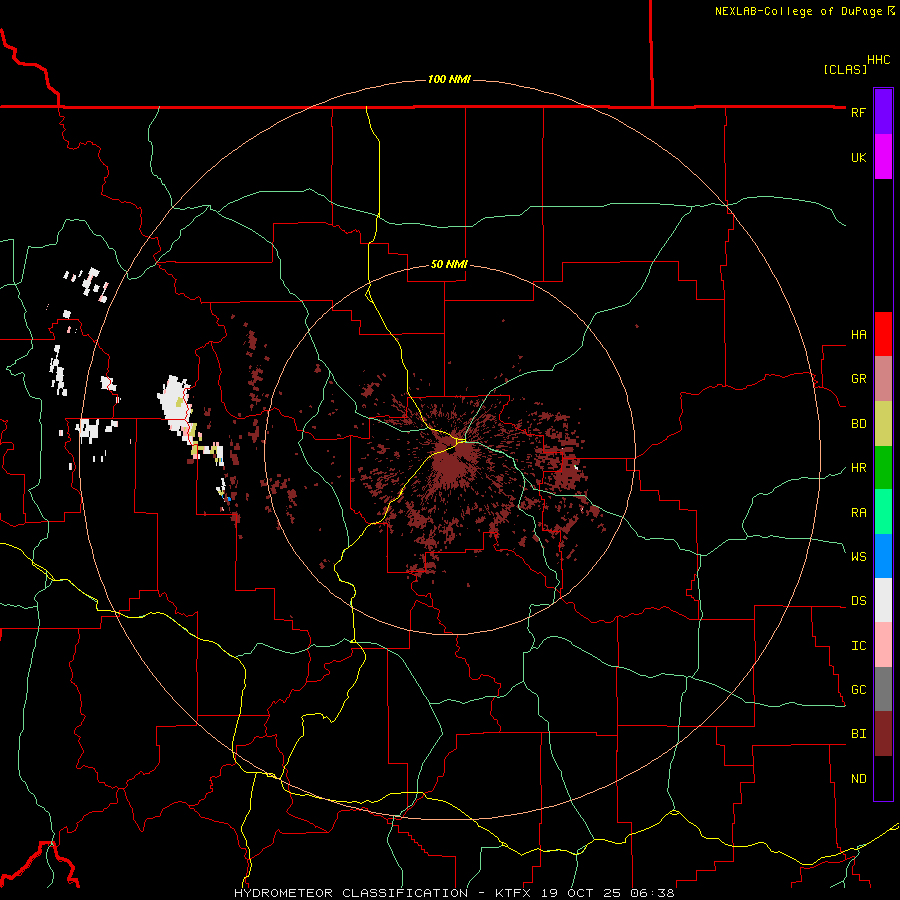Click the ND legend label

click(x=858, y=779)
